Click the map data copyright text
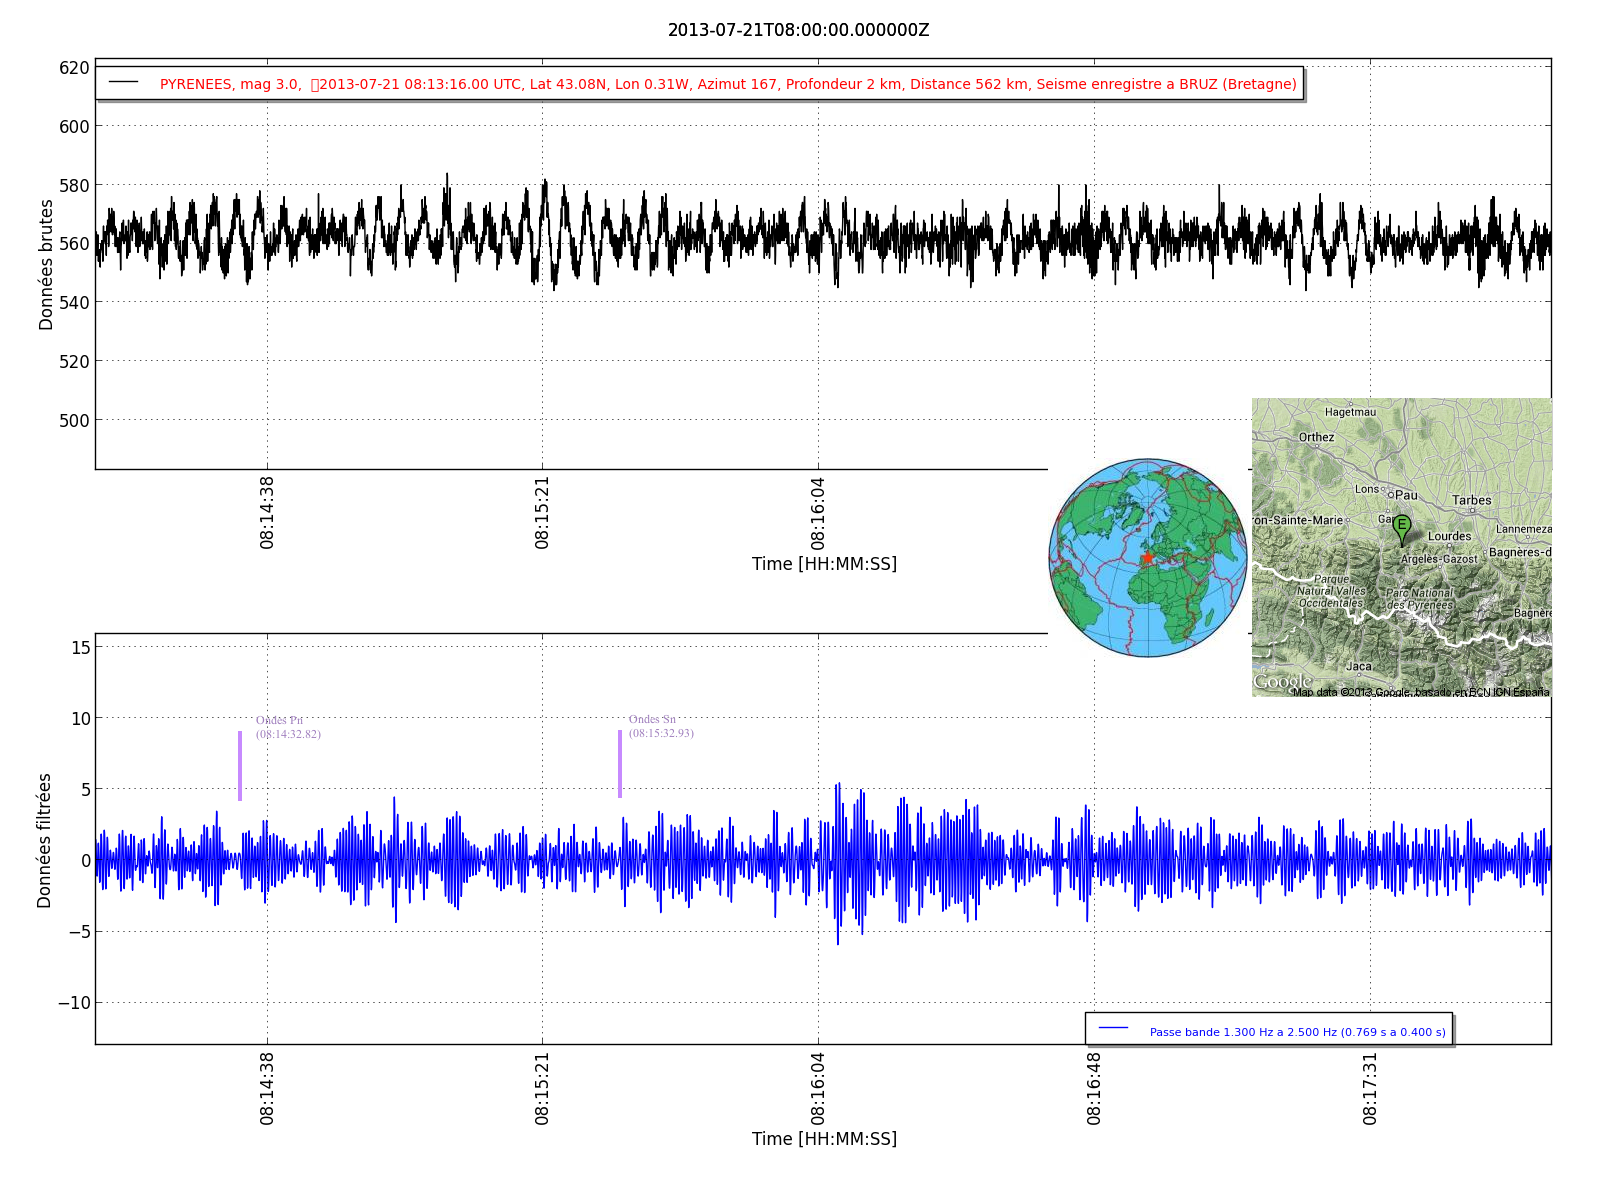This screenshot has height=1188, width=1600. (x=1420, y=692)
